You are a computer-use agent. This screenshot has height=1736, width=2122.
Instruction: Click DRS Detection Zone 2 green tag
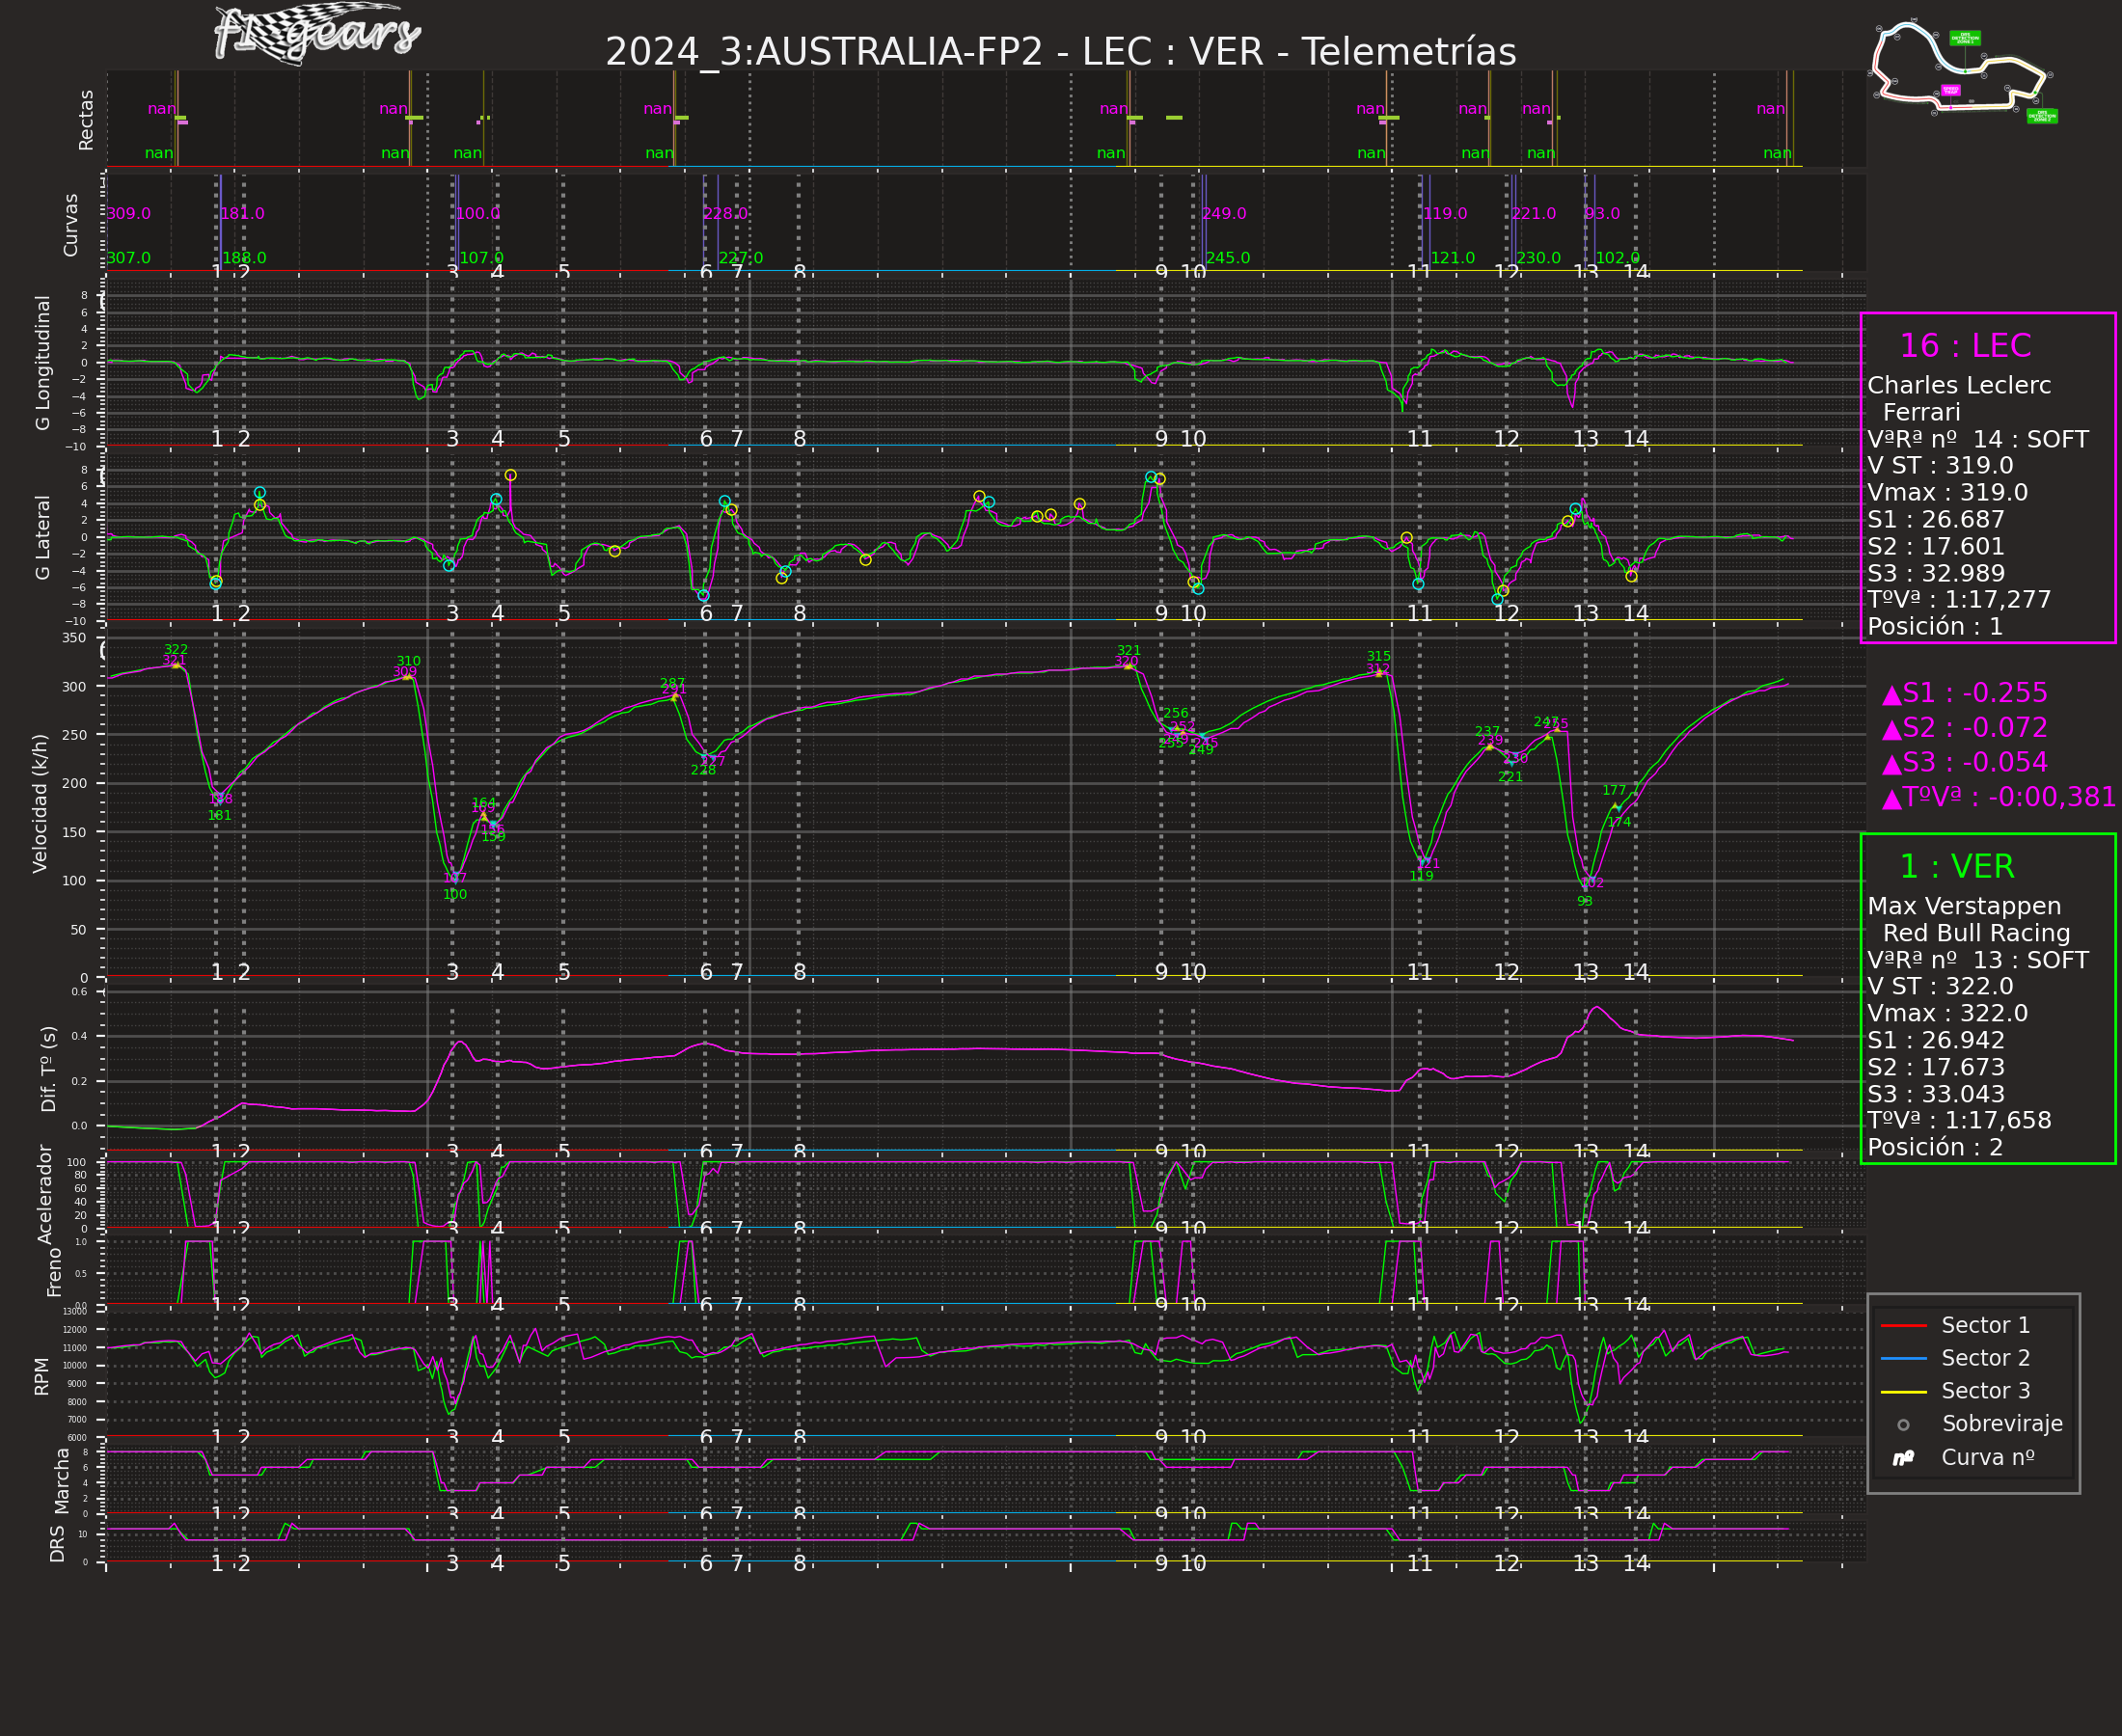pos(2042,116)
